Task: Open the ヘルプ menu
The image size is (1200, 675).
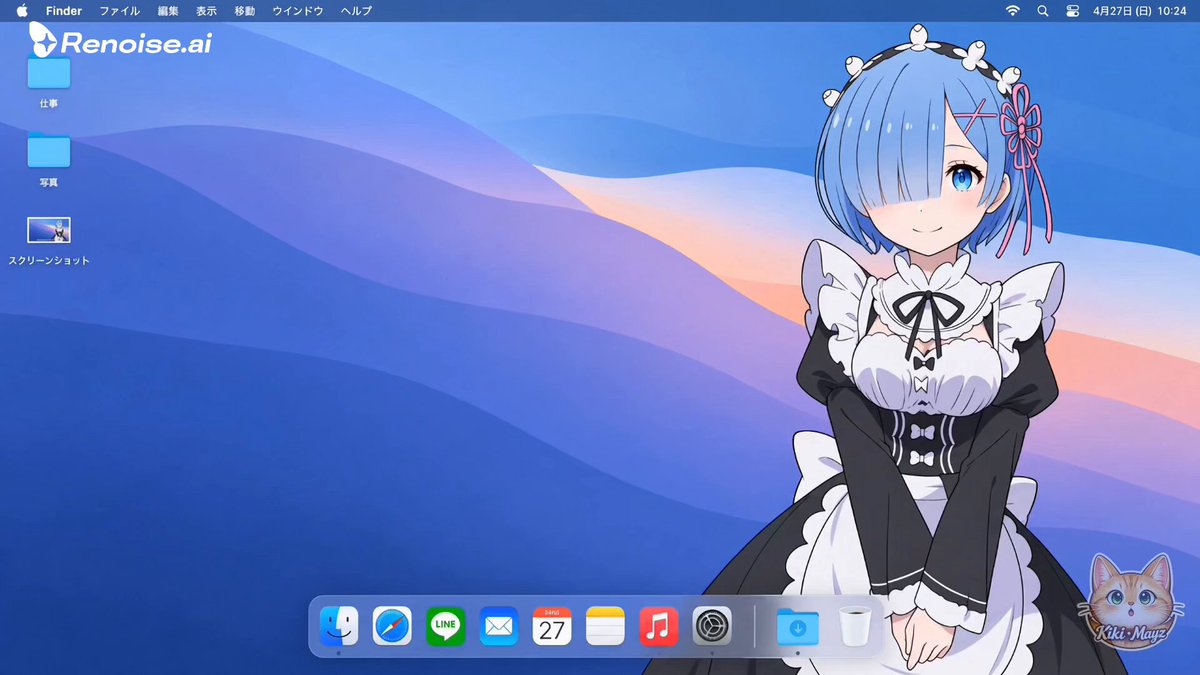Action: coord(356,11)
